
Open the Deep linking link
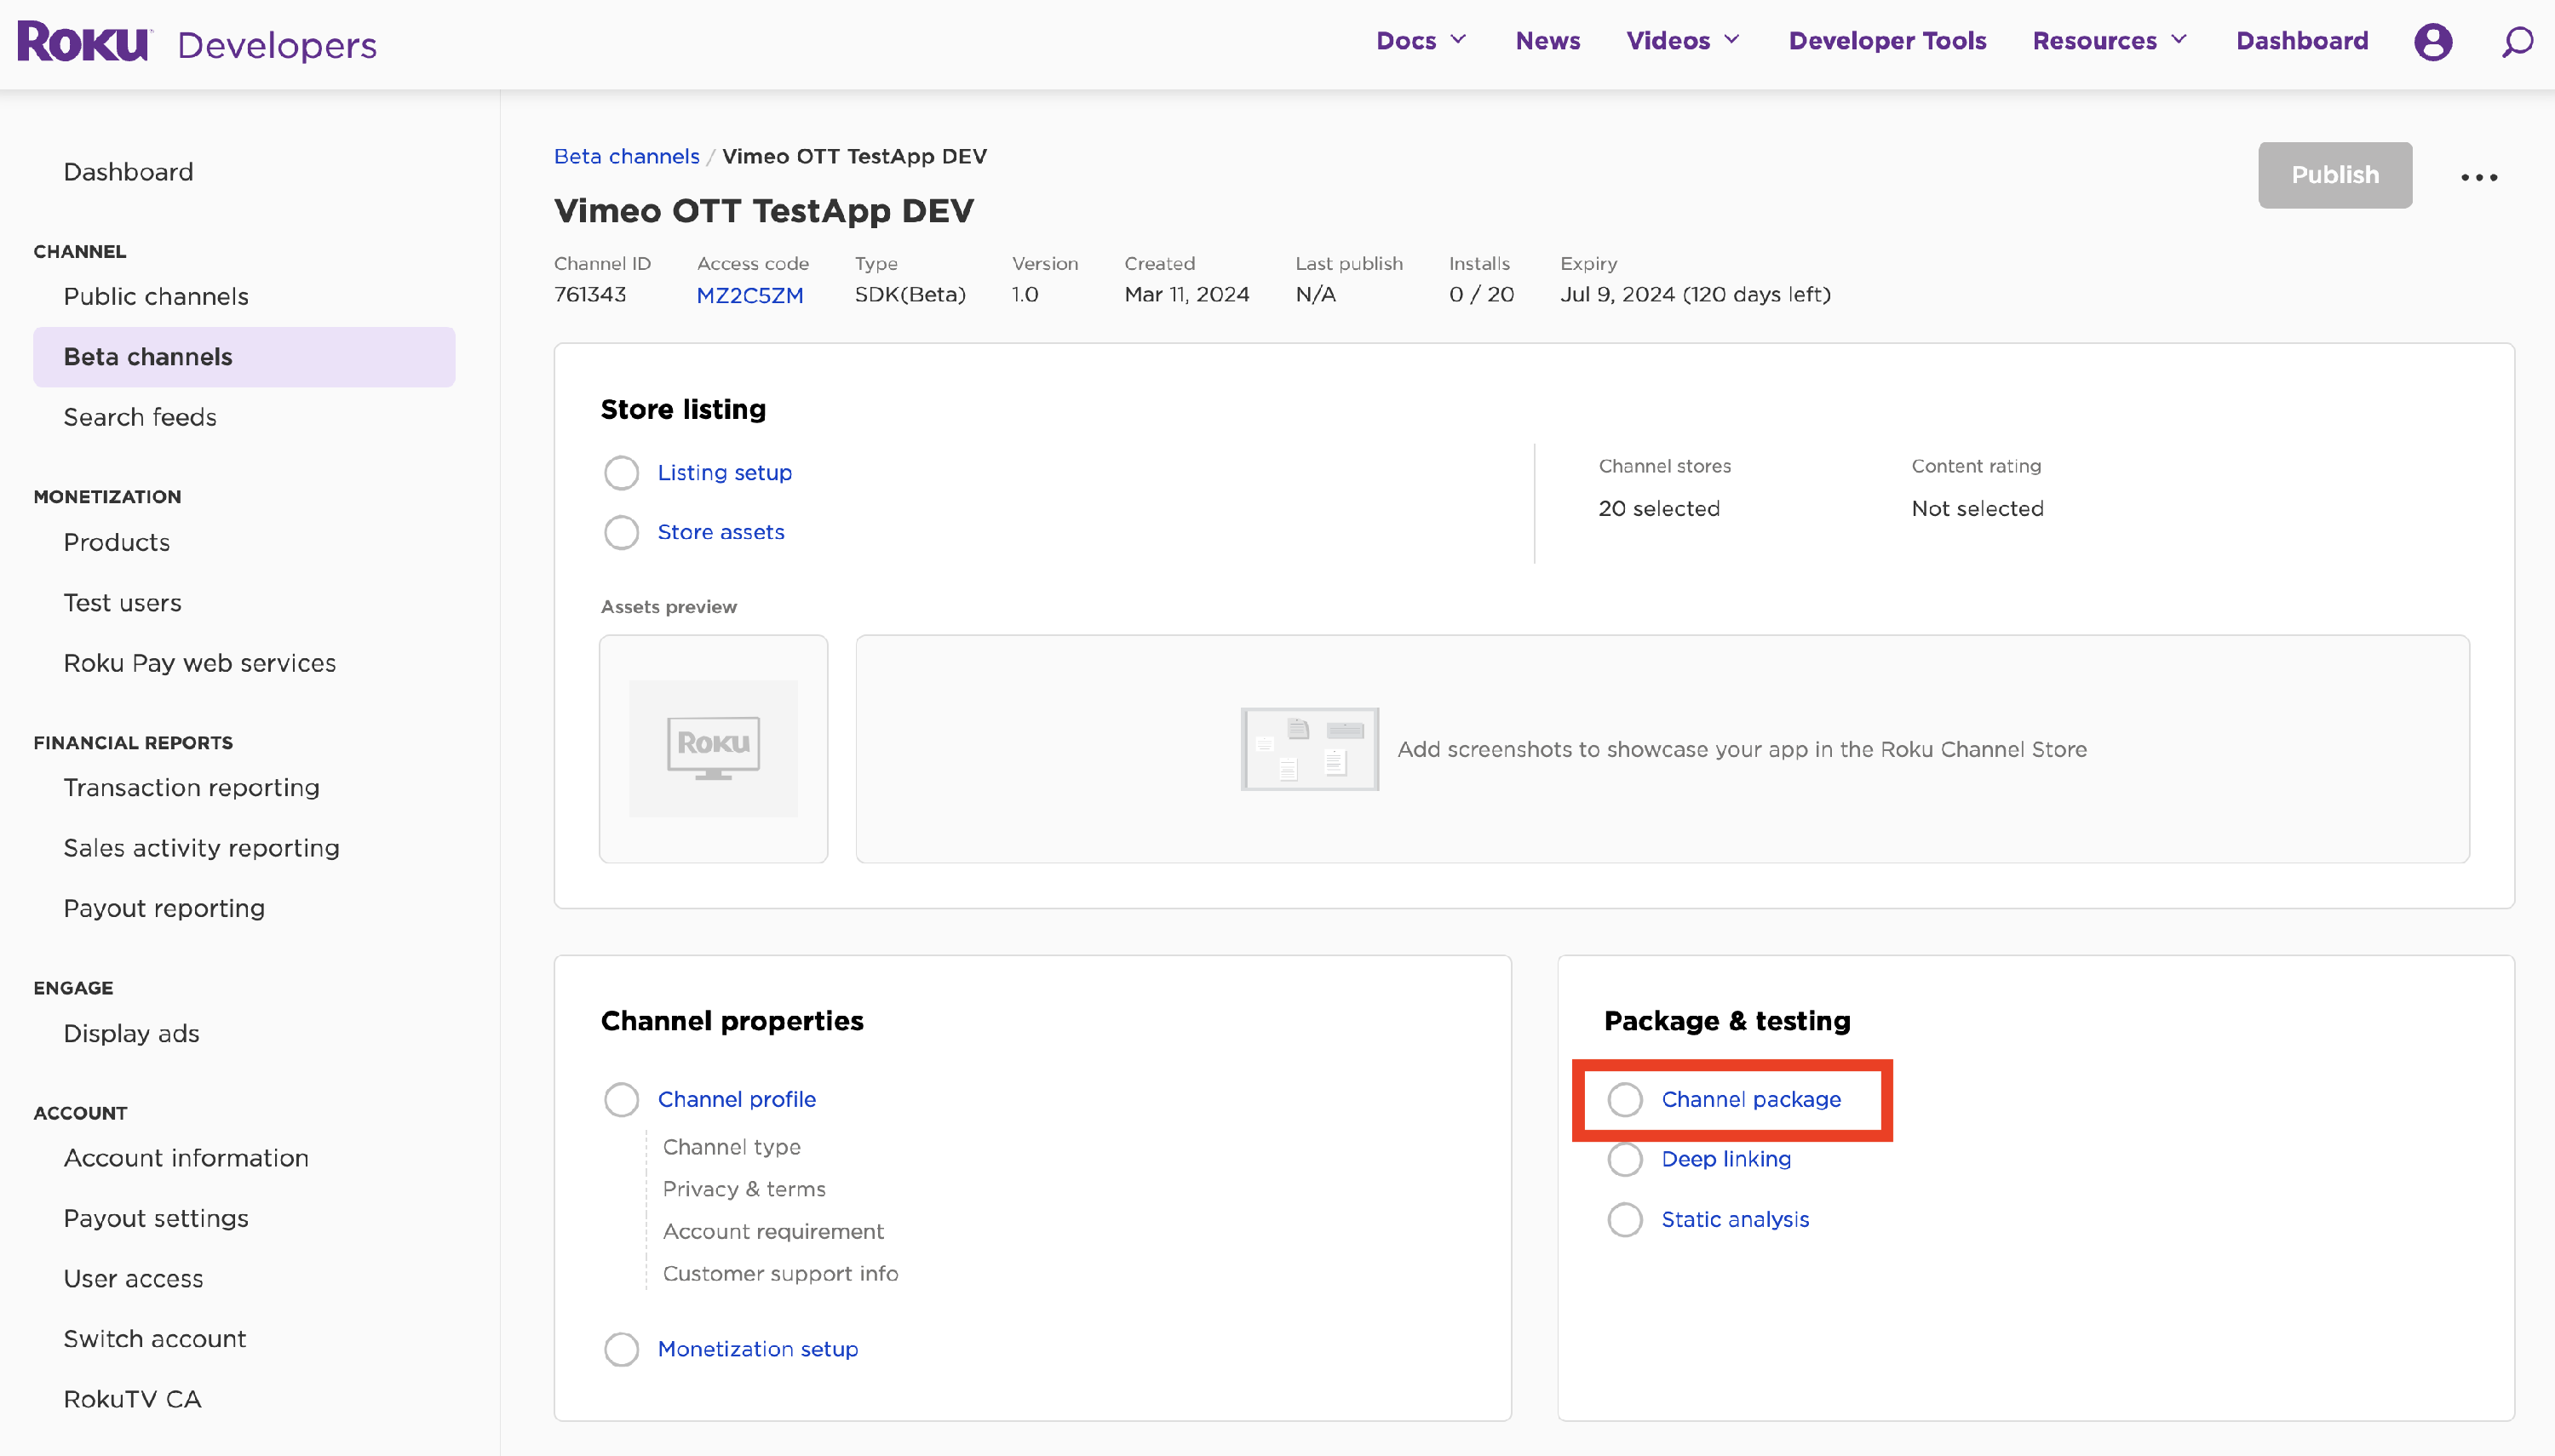click(1726, 1159)
